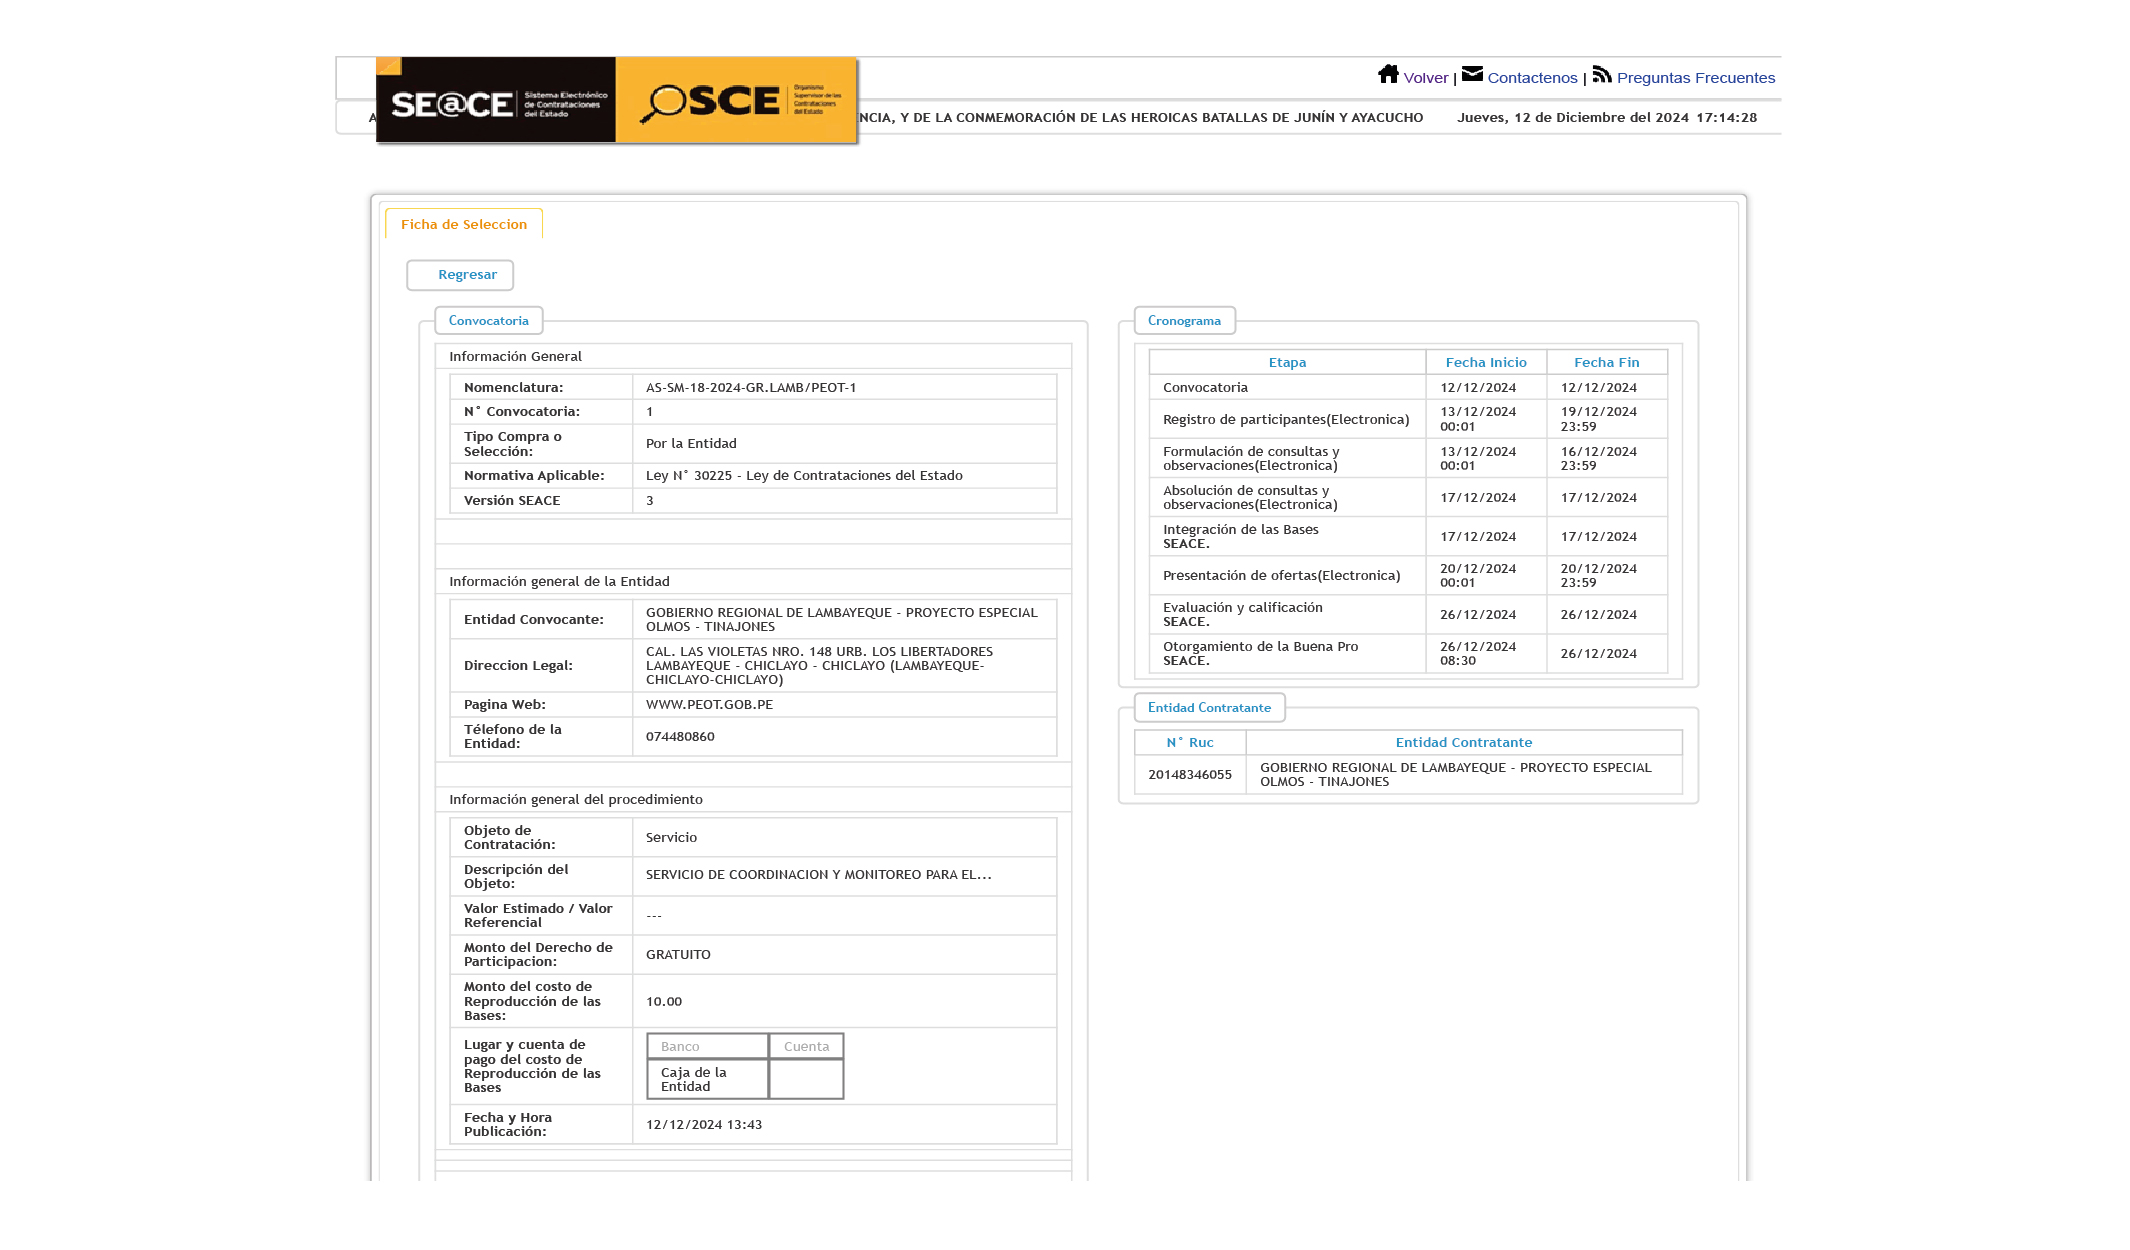The width and height of the screenshot is (2130, 1250).
Task: Click the Convocatoria row in Cronograma table
Action: pyautogui.click(x=1408, y=388)
